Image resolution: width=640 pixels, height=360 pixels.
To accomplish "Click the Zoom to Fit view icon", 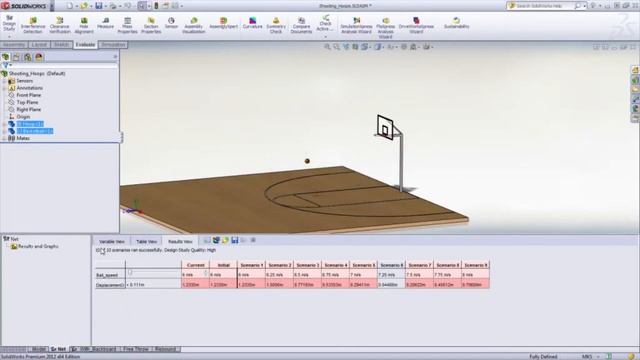I will coord(327,47).
